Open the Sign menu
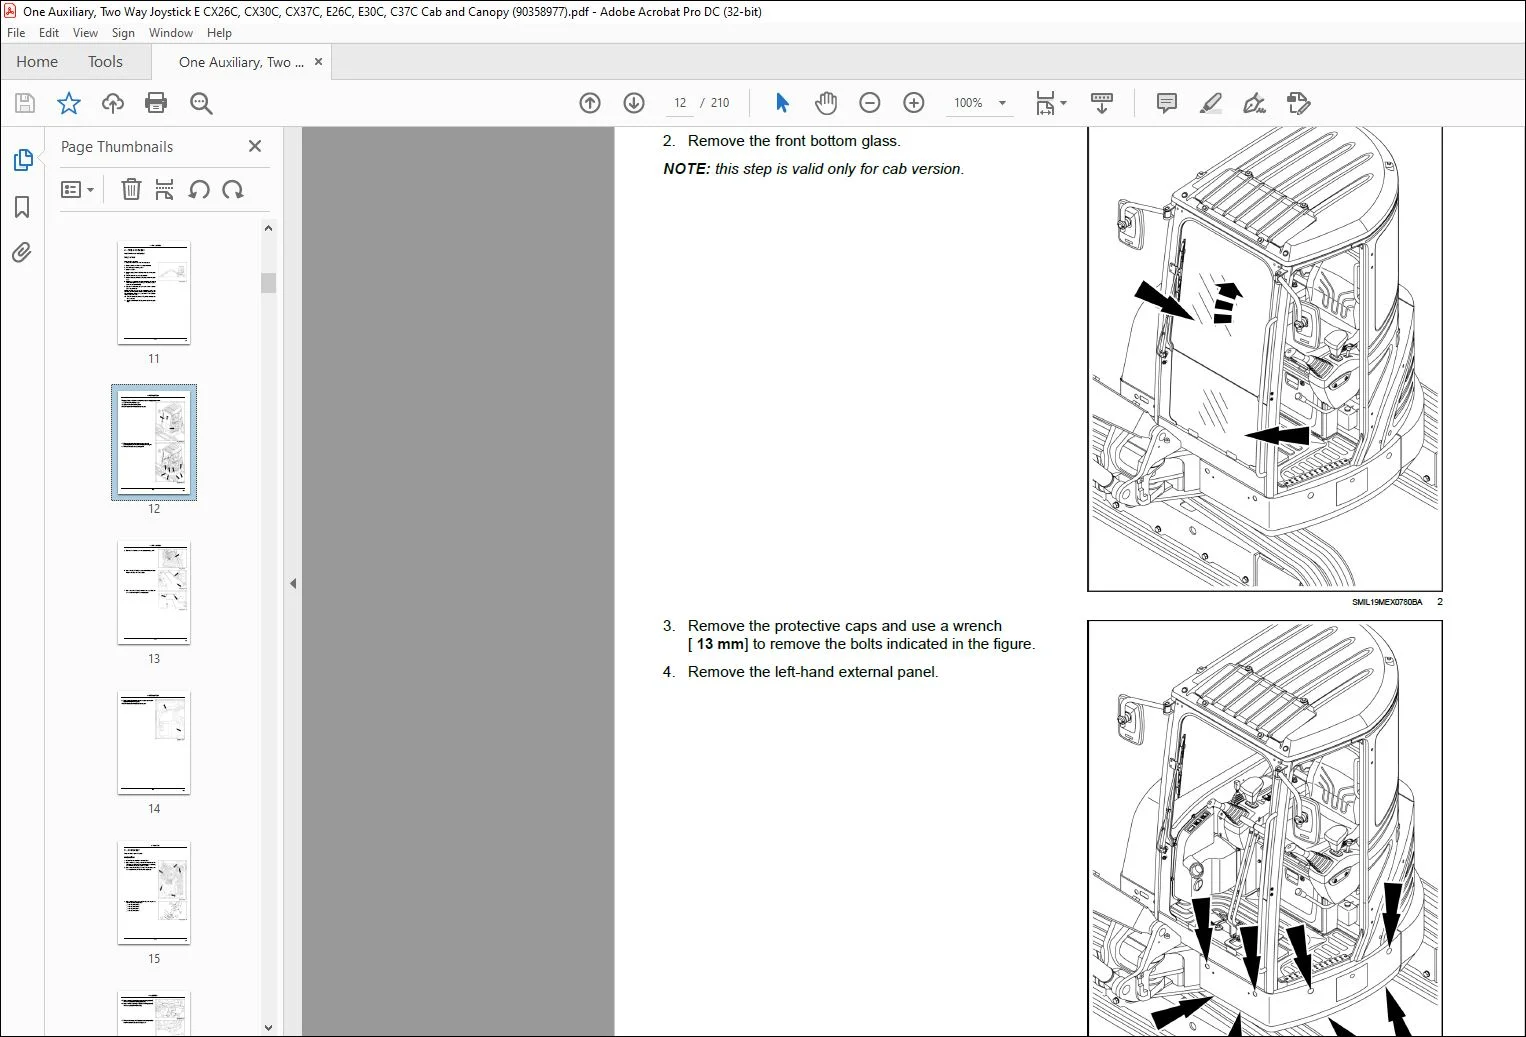 123,33
